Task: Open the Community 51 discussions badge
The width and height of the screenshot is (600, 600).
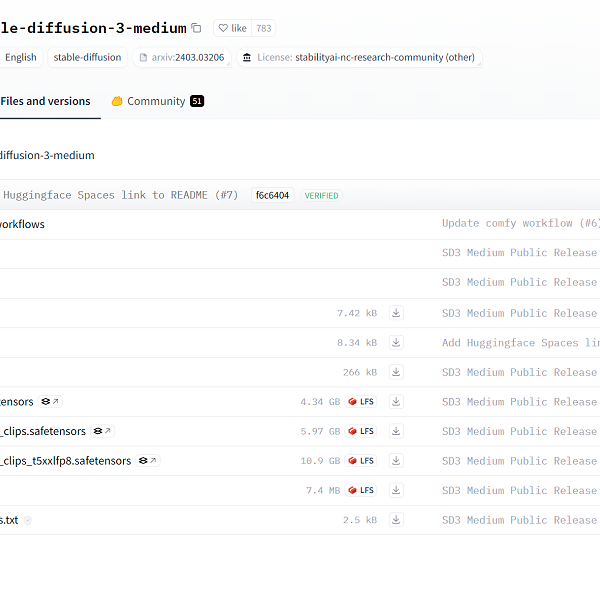Action: point(197,101)
